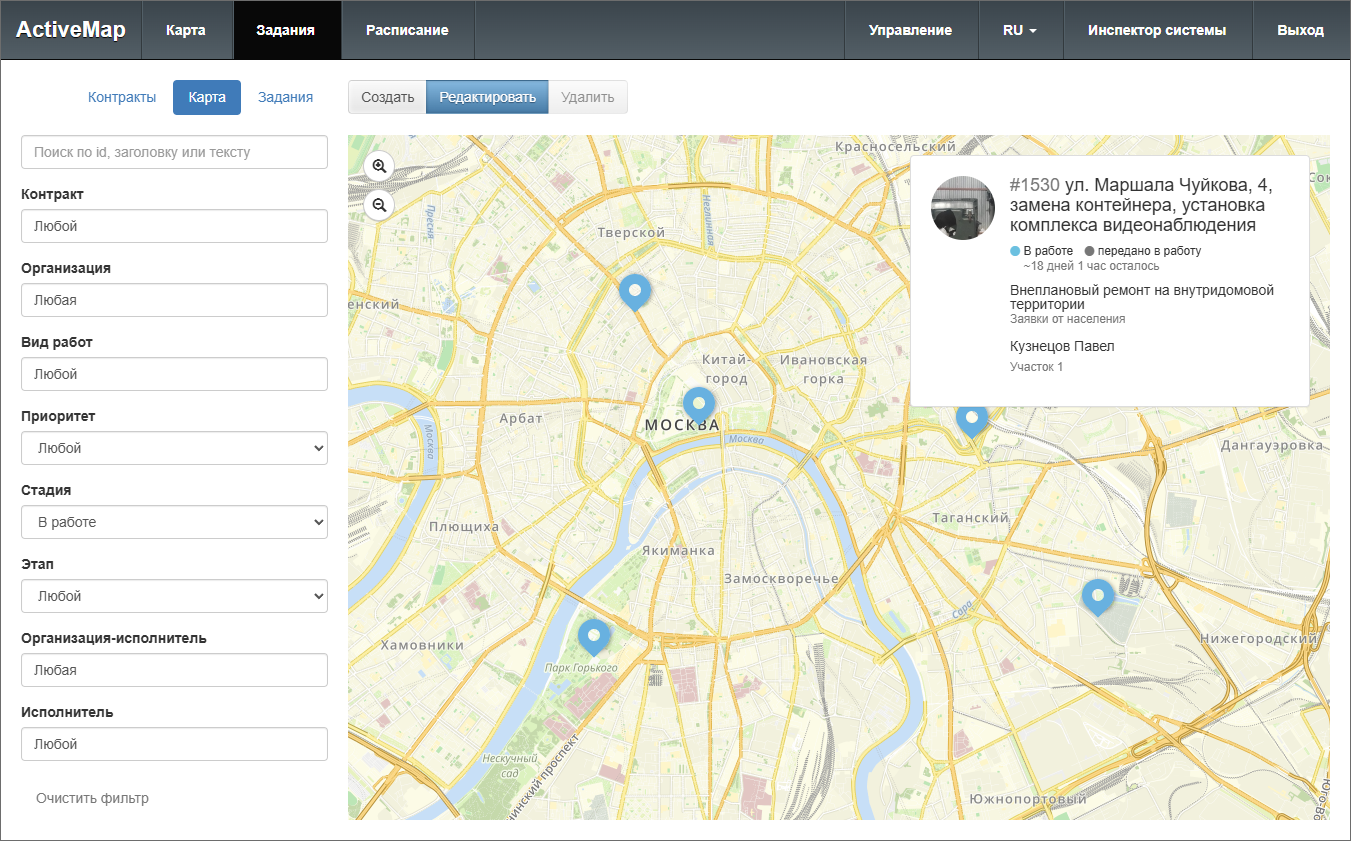
Task: Zoom out on the map
Action: pyautogui.click(x=379, y=205)
